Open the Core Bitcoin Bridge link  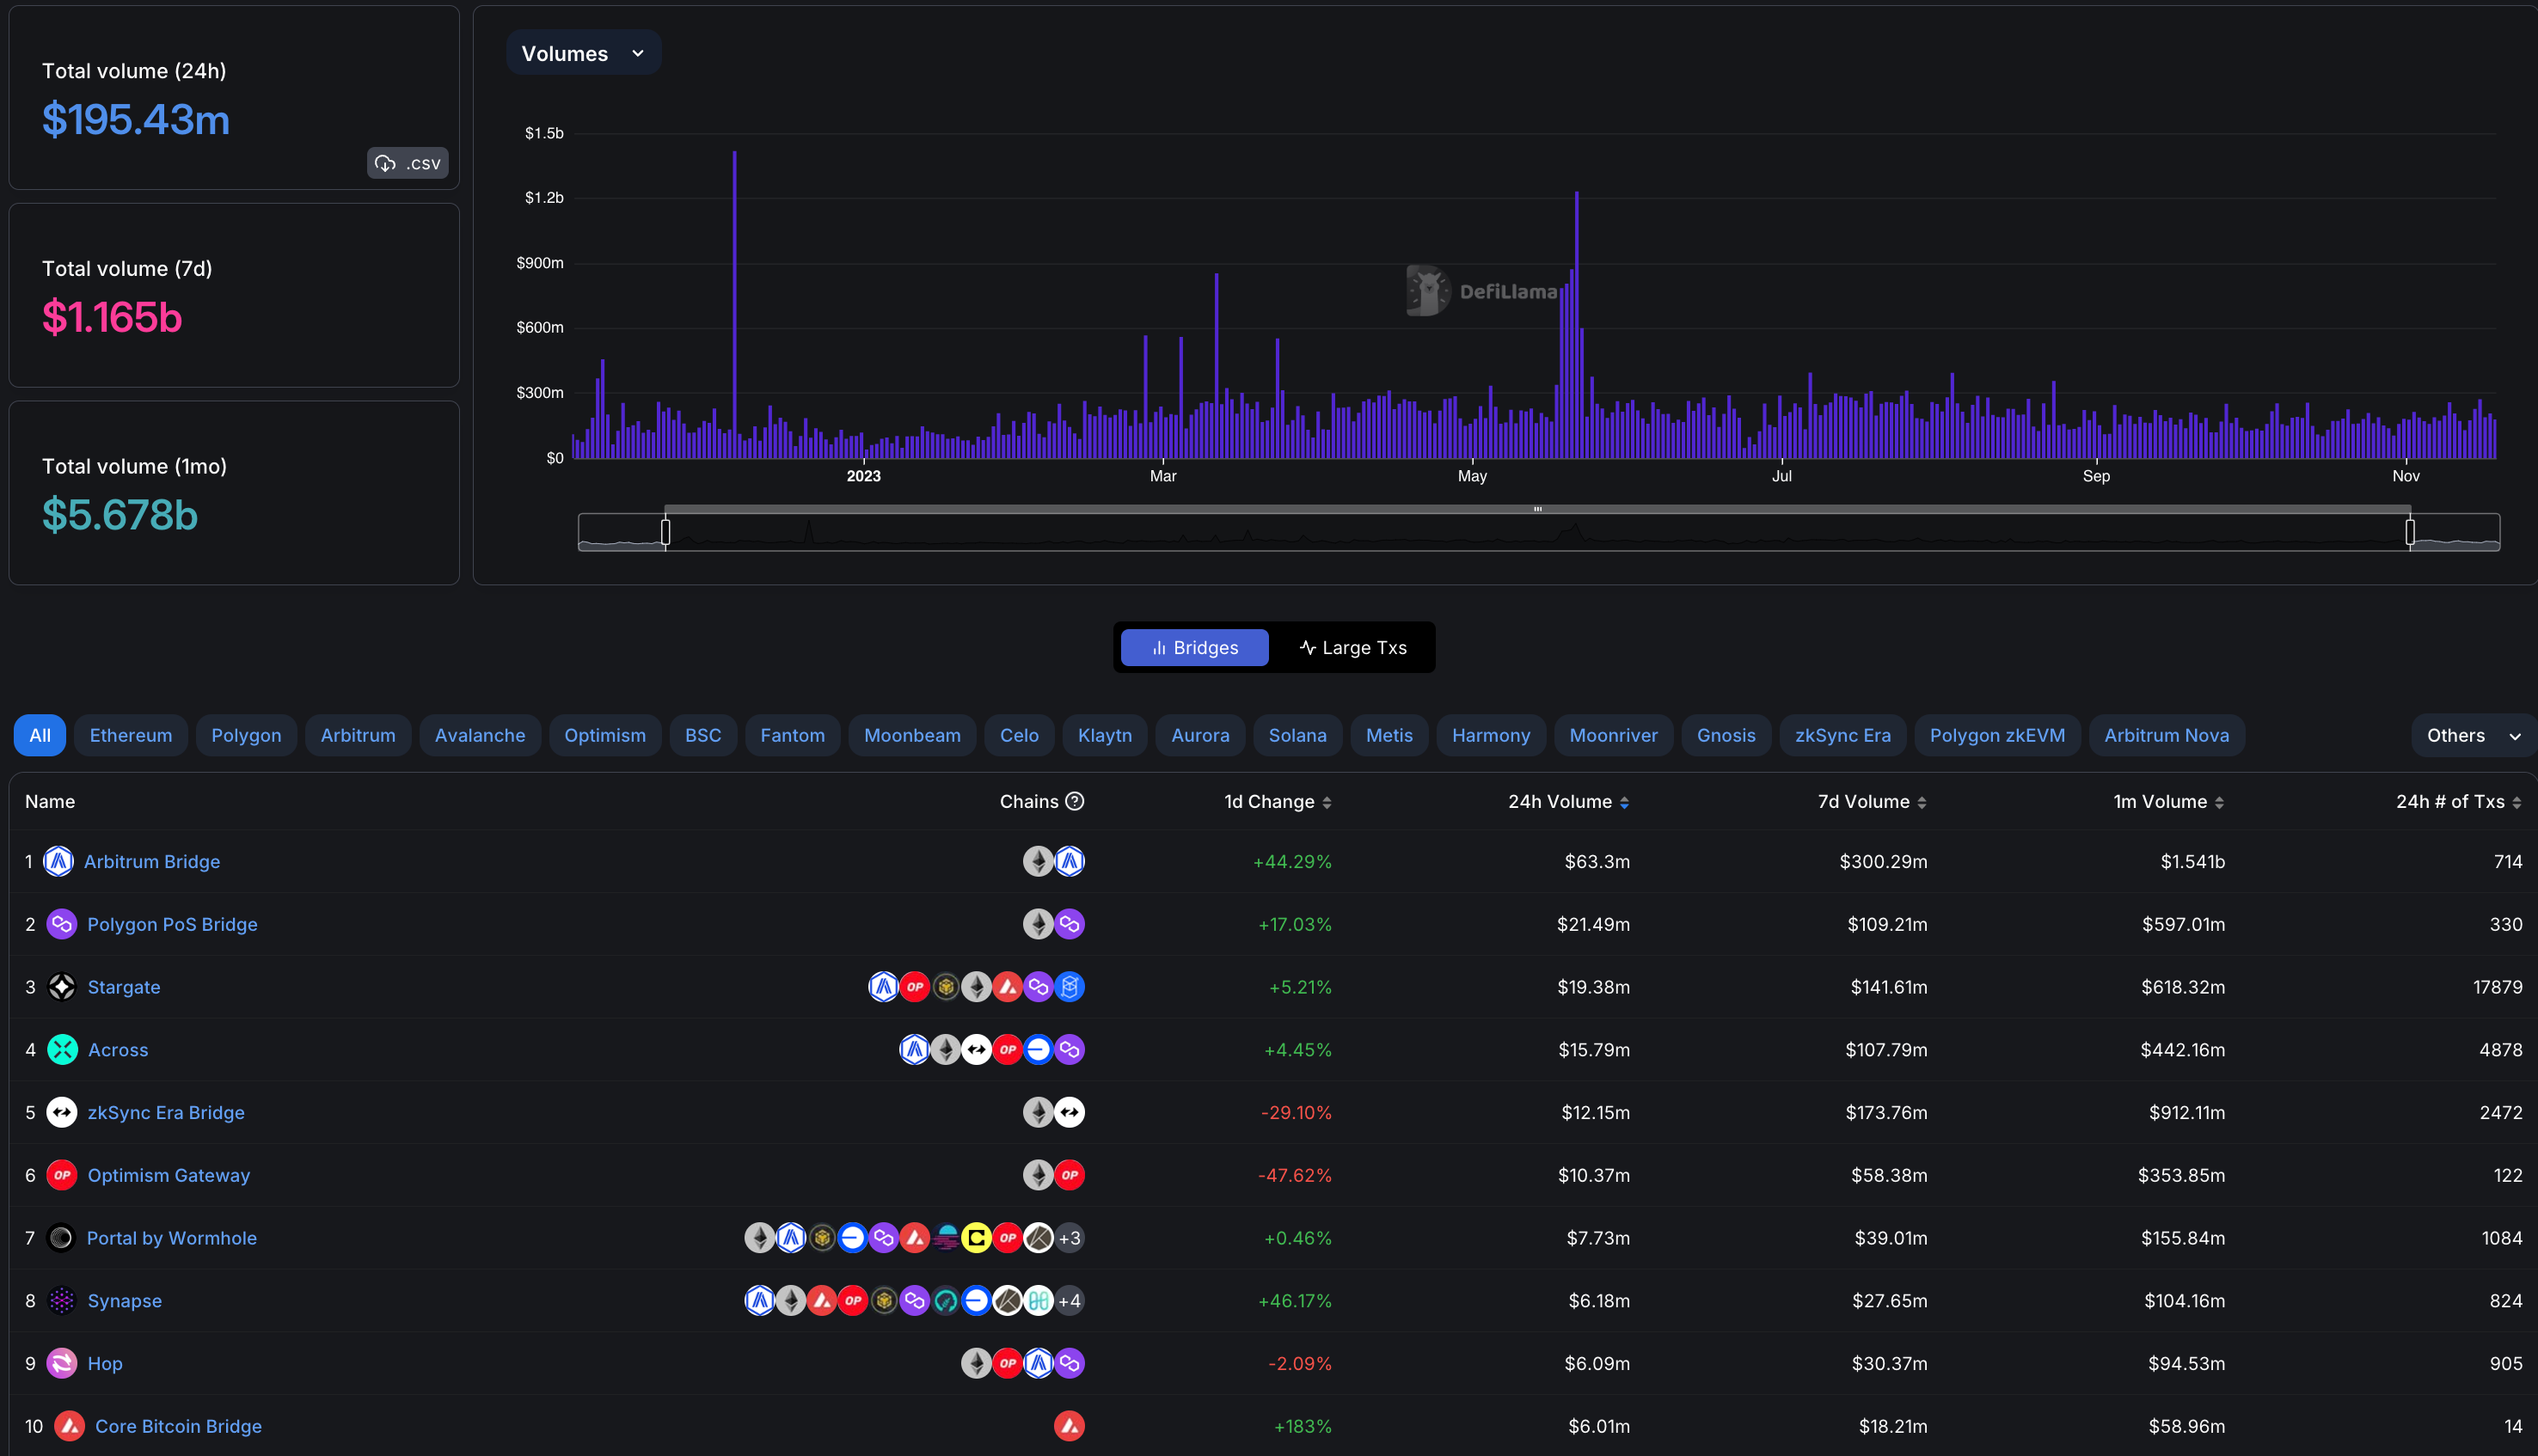[178, 1426]
